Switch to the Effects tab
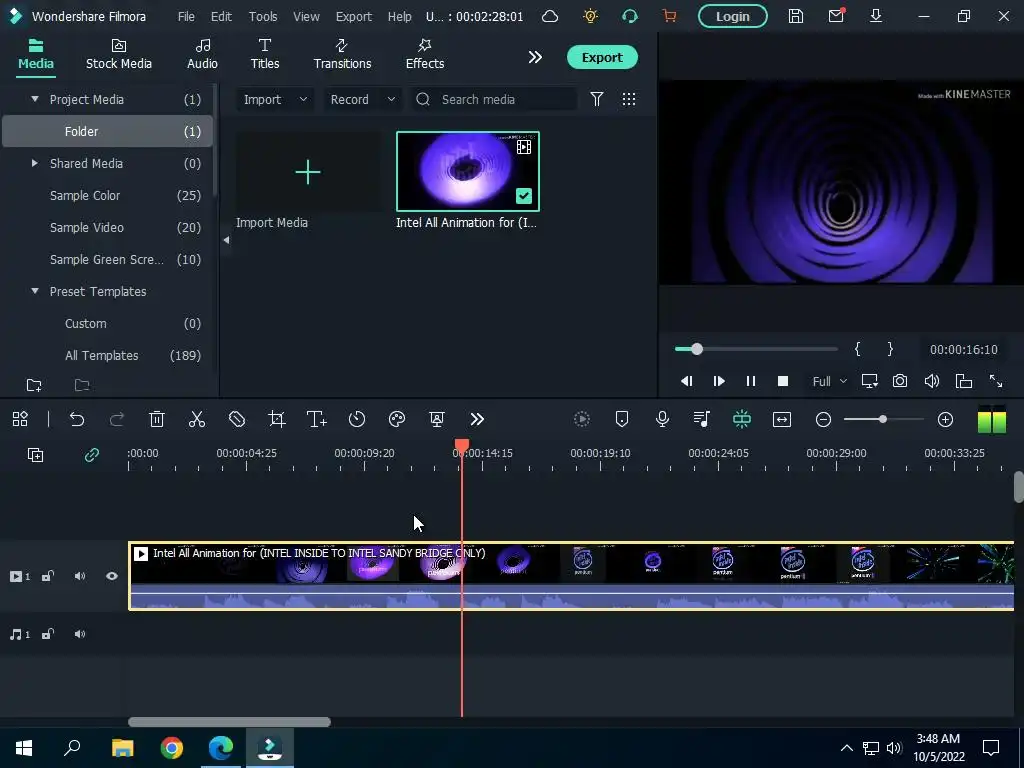The image size is (1024, 768). point(424,54)
